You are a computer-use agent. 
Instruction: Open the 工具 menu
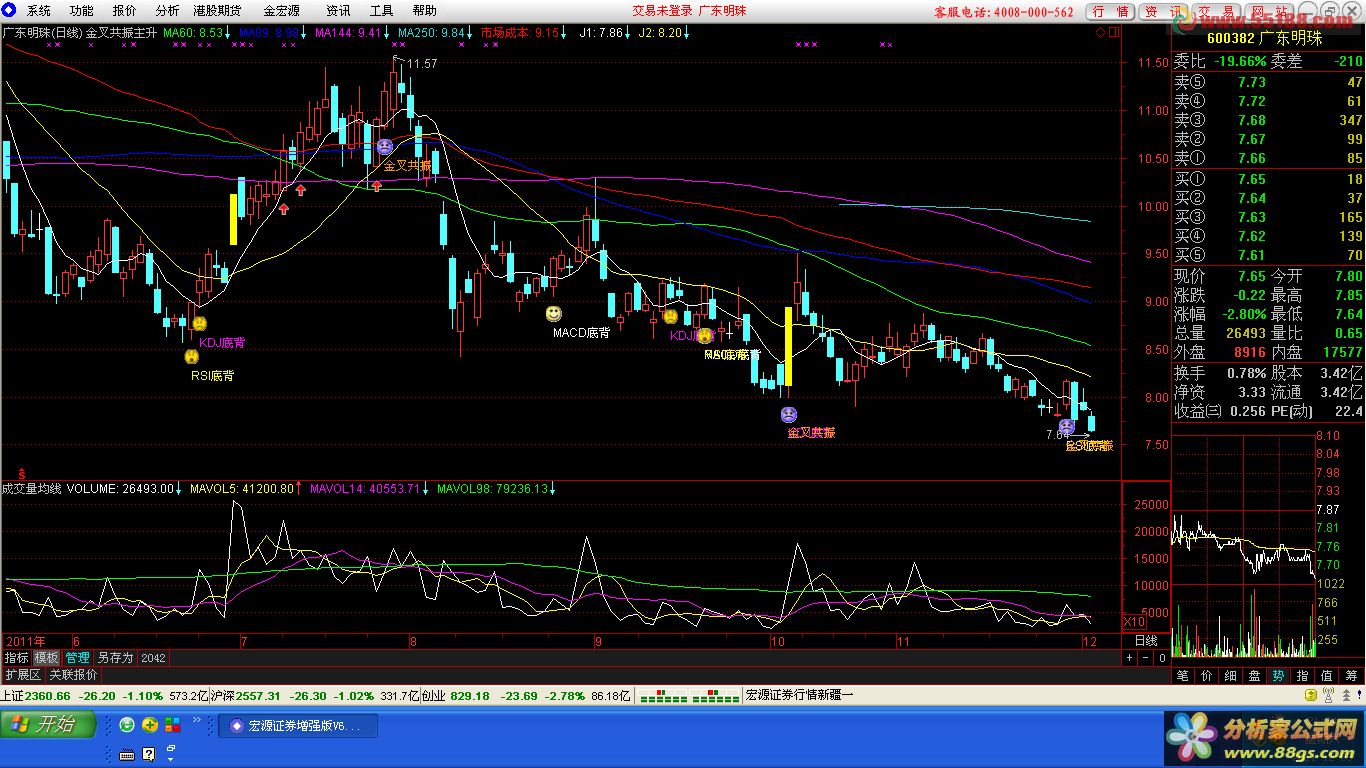pos(381,11)
